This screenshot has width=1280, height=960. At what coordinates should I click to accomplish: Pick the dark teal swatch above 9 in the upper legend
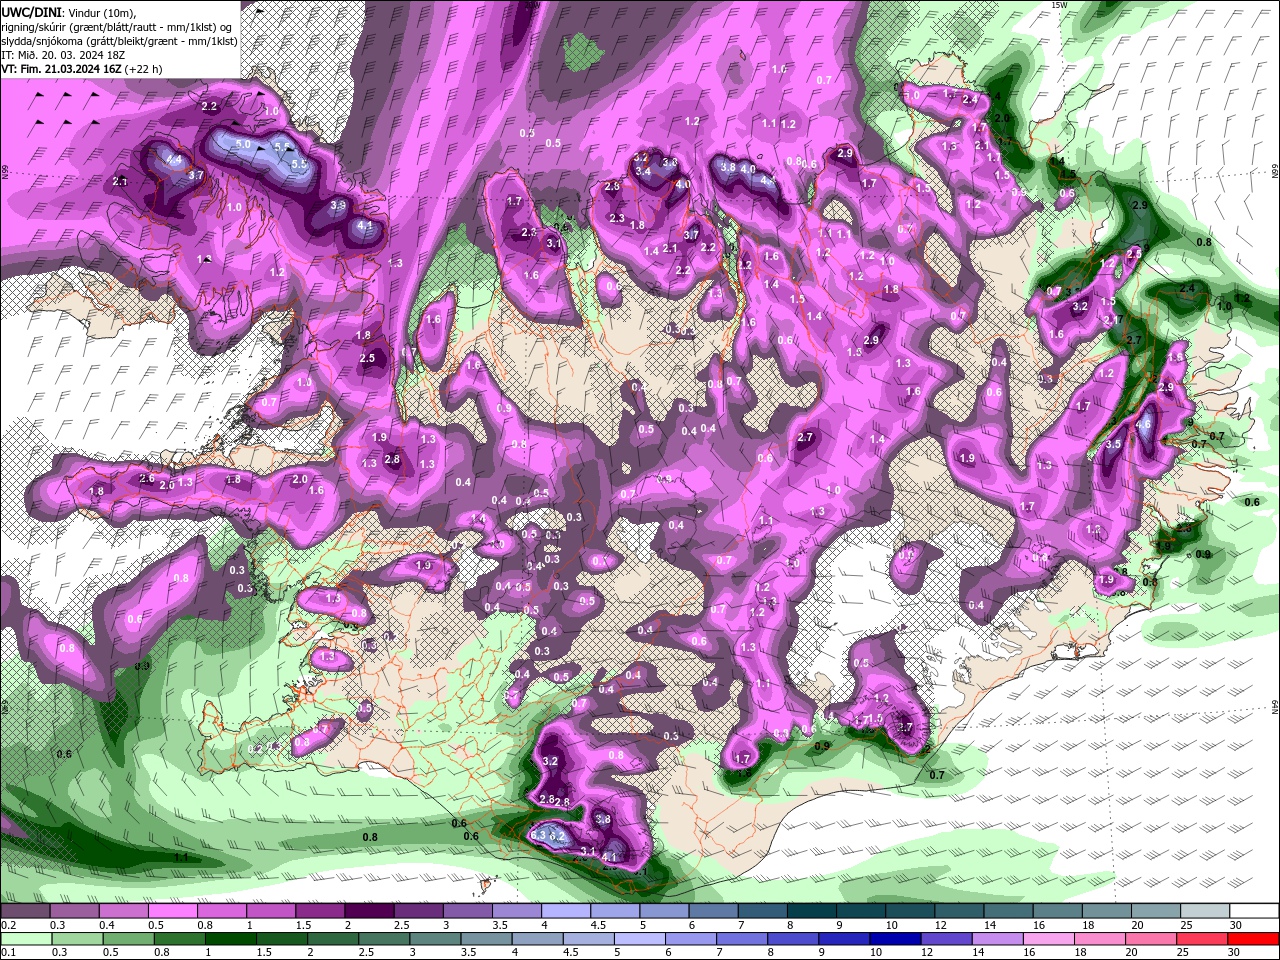pos(861,911)
